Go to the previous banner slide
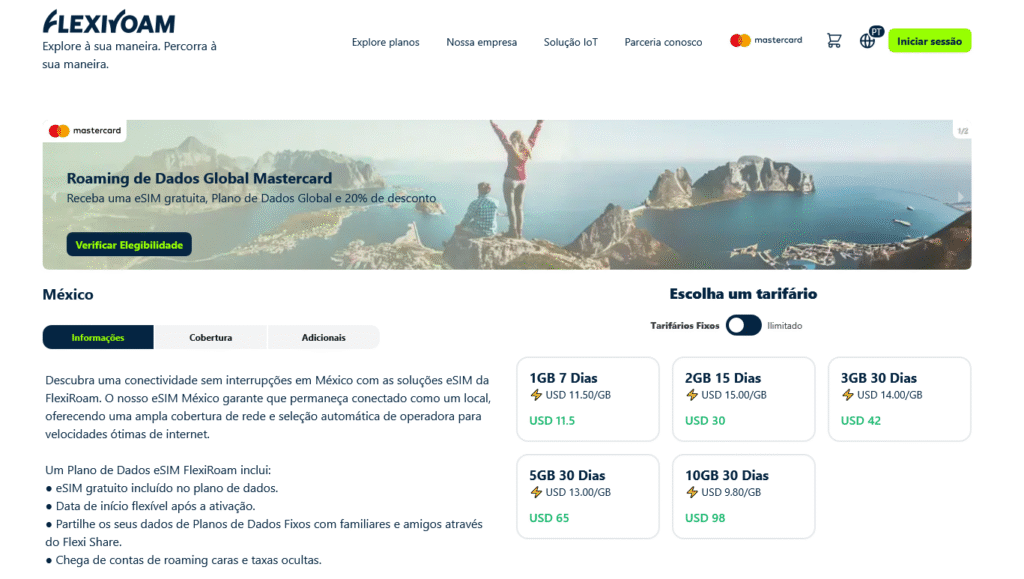Image resolution: width=1024 pixels, height=579 pixels. tap(52, 195)
